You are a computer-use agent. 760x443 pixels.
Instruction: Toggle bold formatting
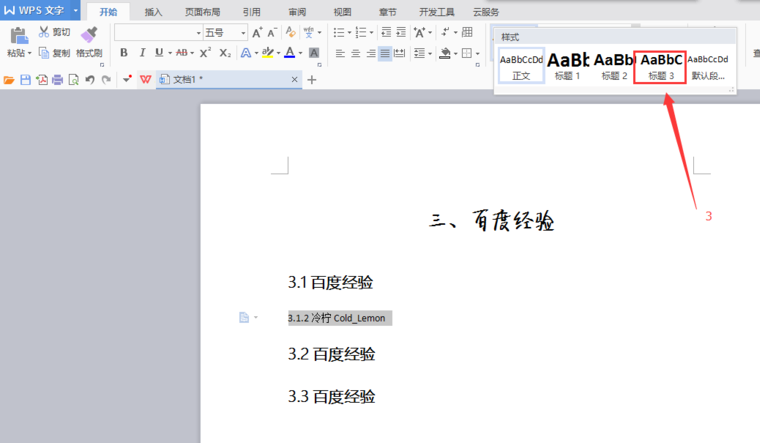click(x=124, y=52)
